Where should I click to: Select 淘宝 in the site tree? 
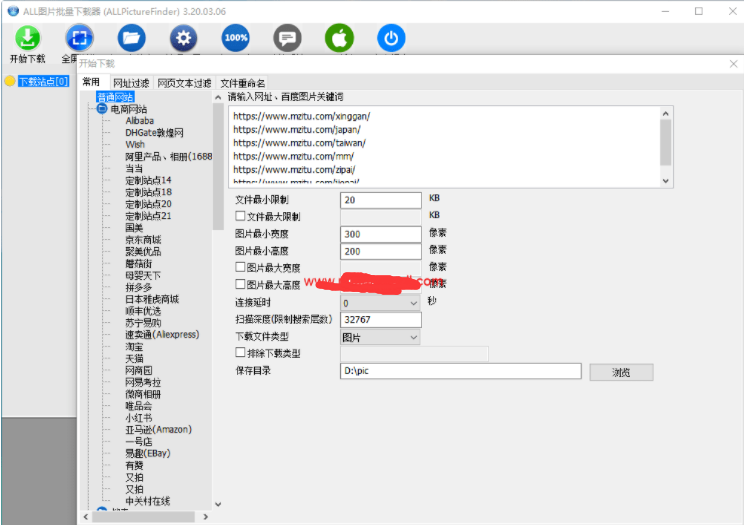click(134, 347)
